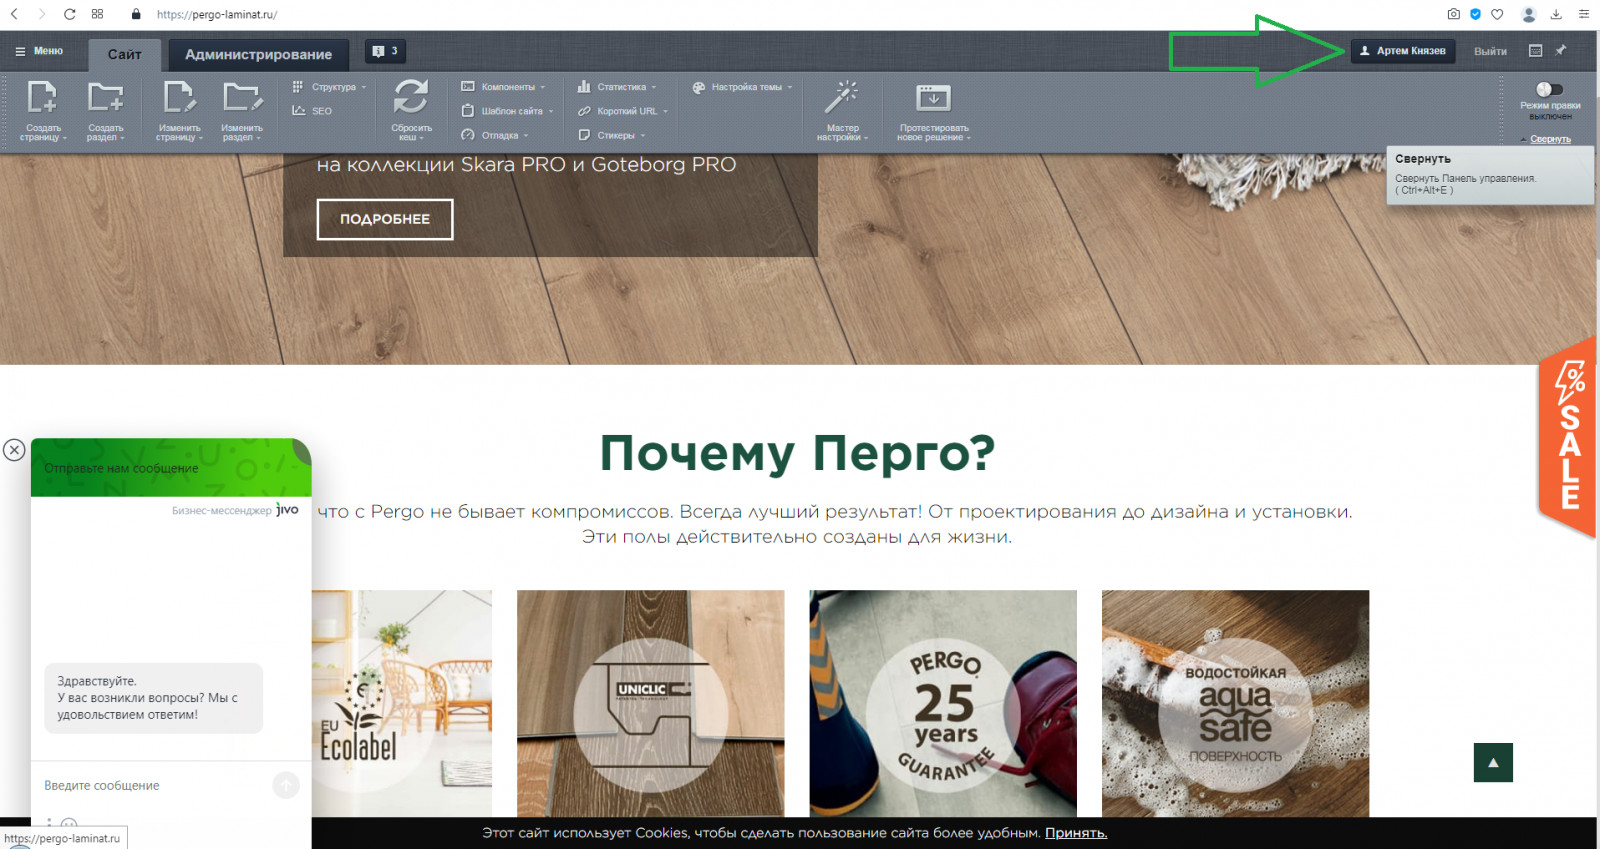Send the chat message with arrow button
The width and height of the screenshot is (1600, 849).
(x=286, y=786)
